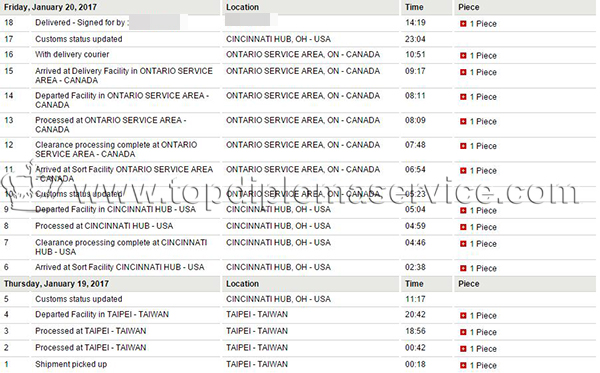Screen dimensions: 600x373
Task: Select the Friday, January 20, 2017 header
Action: [x=50, y=7]
